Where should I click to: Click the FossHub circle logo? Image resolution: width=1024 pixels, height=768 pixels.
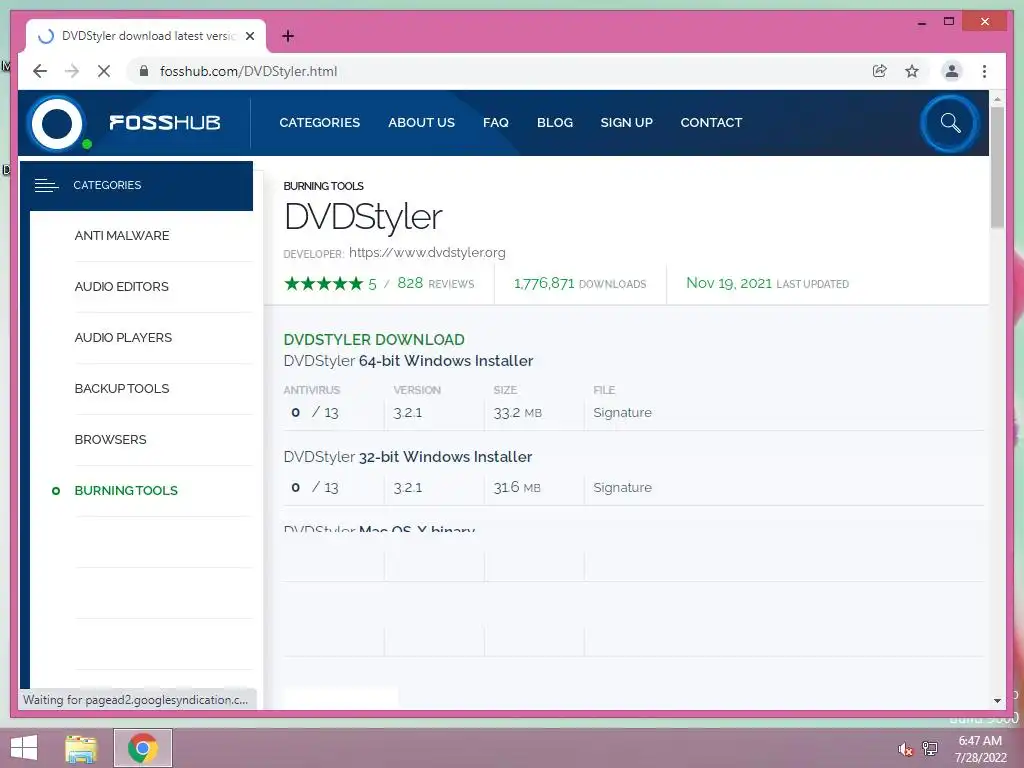57,123
